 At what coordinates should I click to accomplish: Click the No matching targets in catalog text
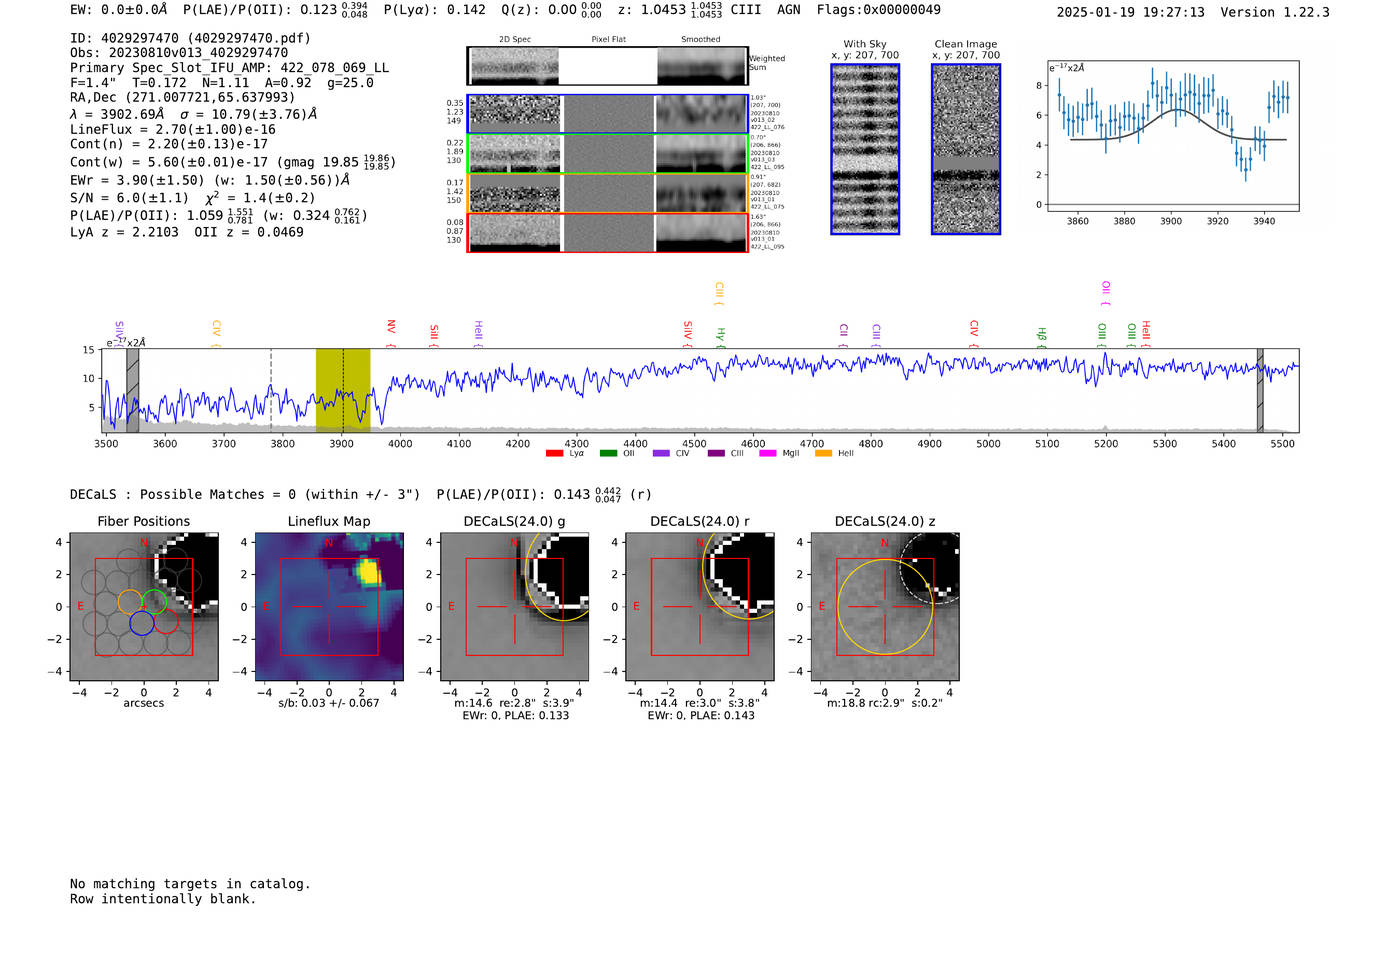click(190, 884)
